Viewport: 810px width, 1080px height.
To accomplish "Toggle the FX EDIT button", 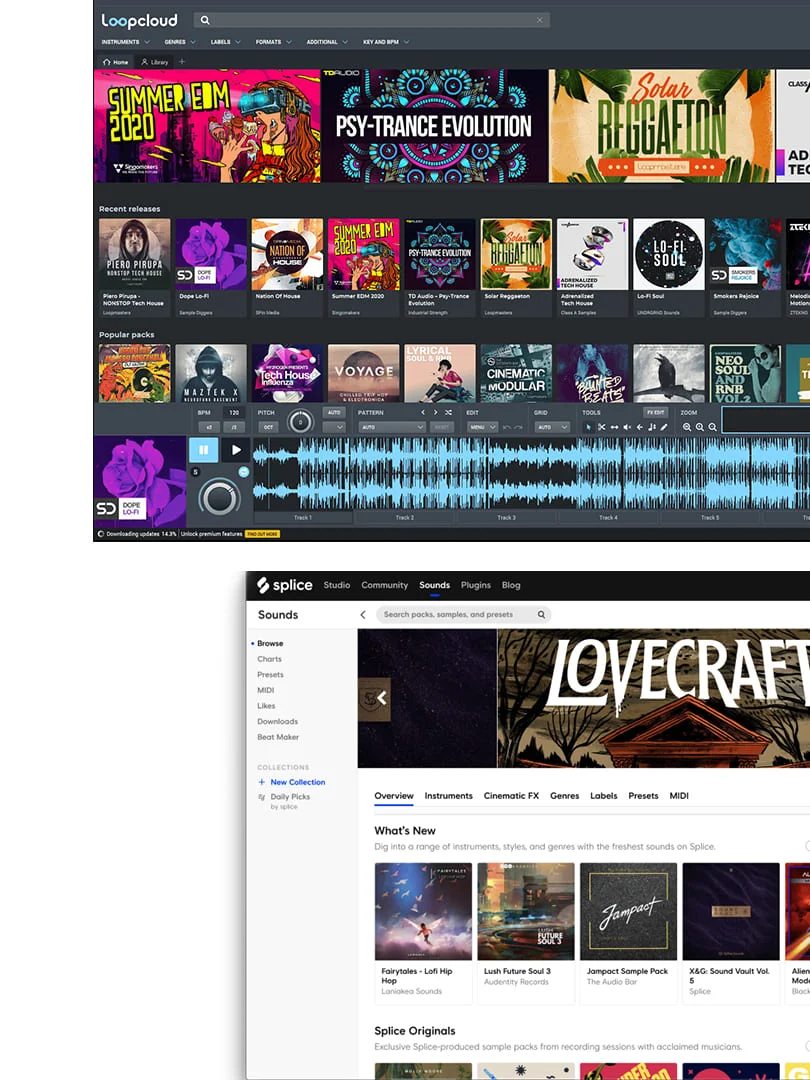I will click(655, 413).
